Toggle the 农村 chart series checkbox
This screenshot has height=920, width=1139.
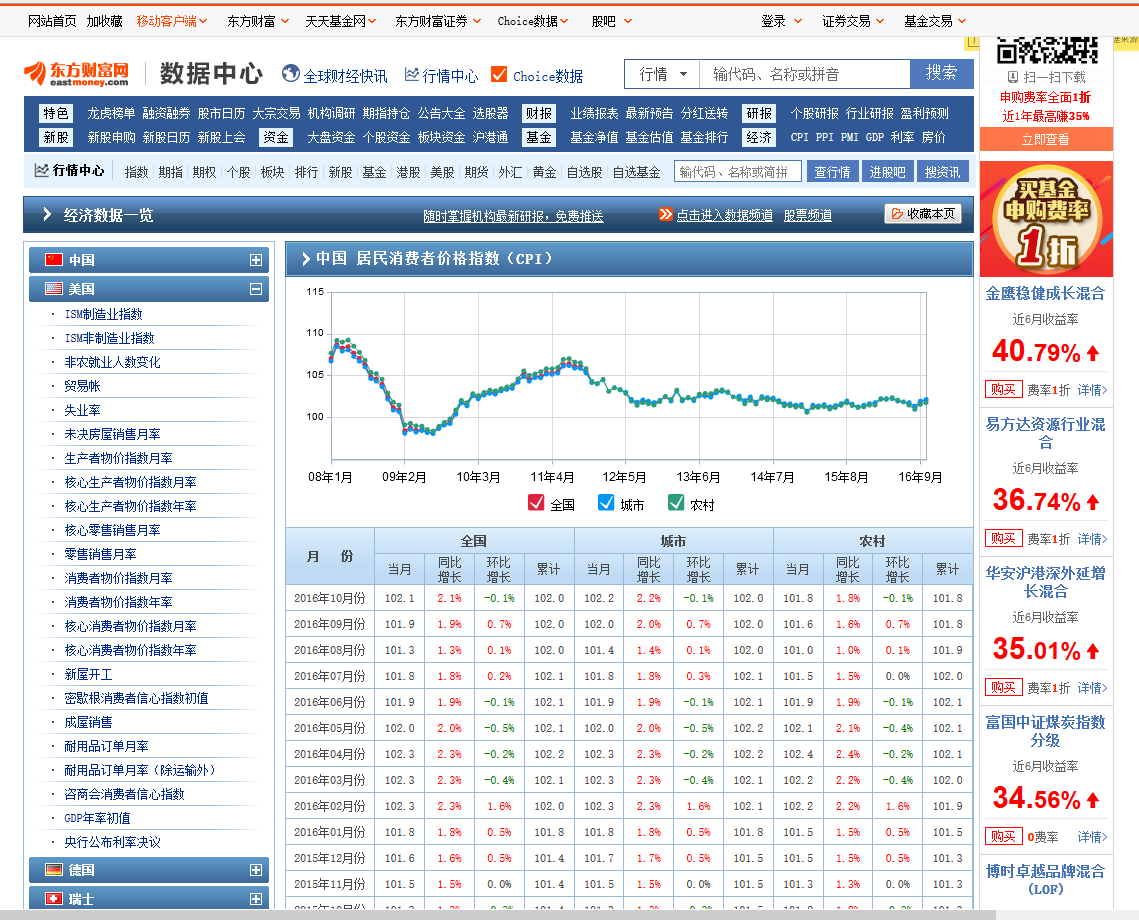click(x=676, y=503)
